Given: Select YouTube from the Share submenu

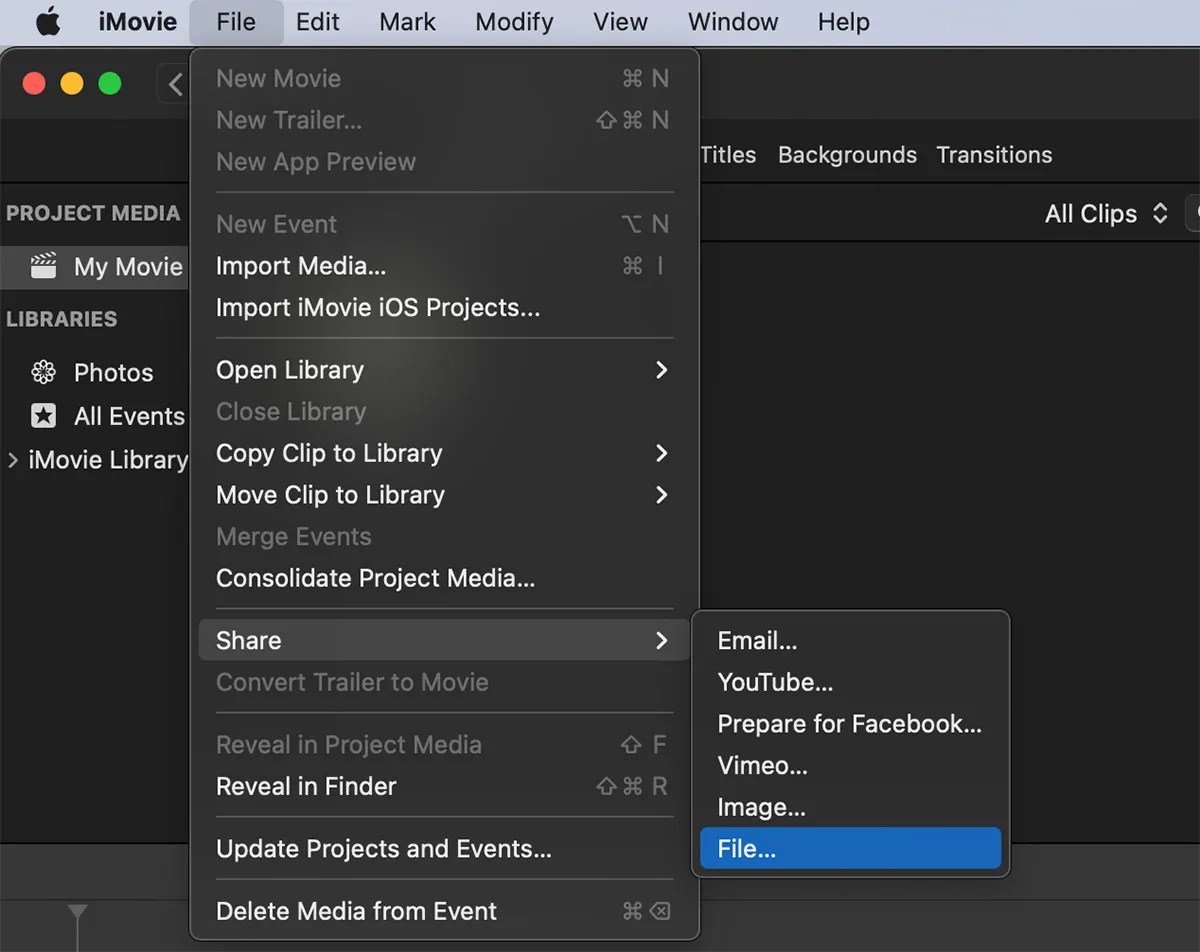Looking at the screenshot, I should click(775, 682).
